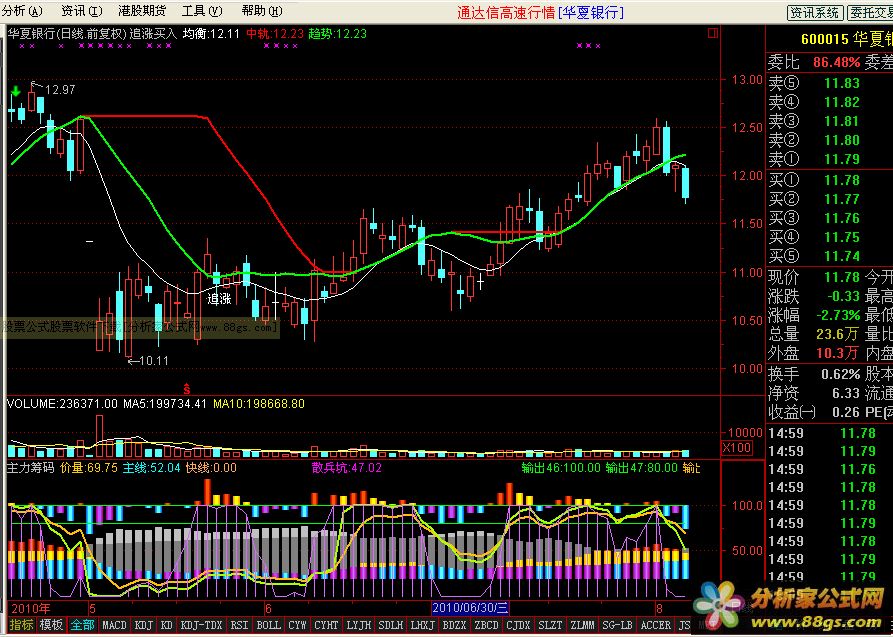Click the 换手 0.62% value
The image size is (893, 637).
[x=840, y=374]
